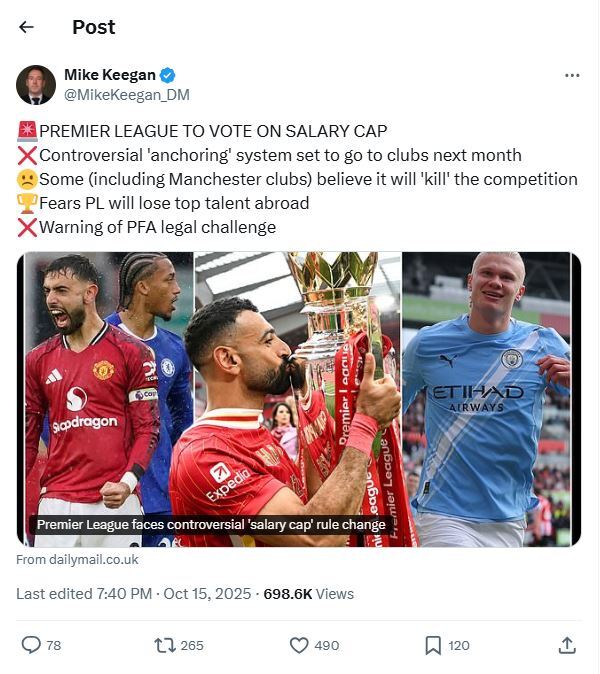Click Mike Keegan's profile avatar
The width and height of the screenshot is (600, 674).
pyautogui.click(x=36, y=85)
